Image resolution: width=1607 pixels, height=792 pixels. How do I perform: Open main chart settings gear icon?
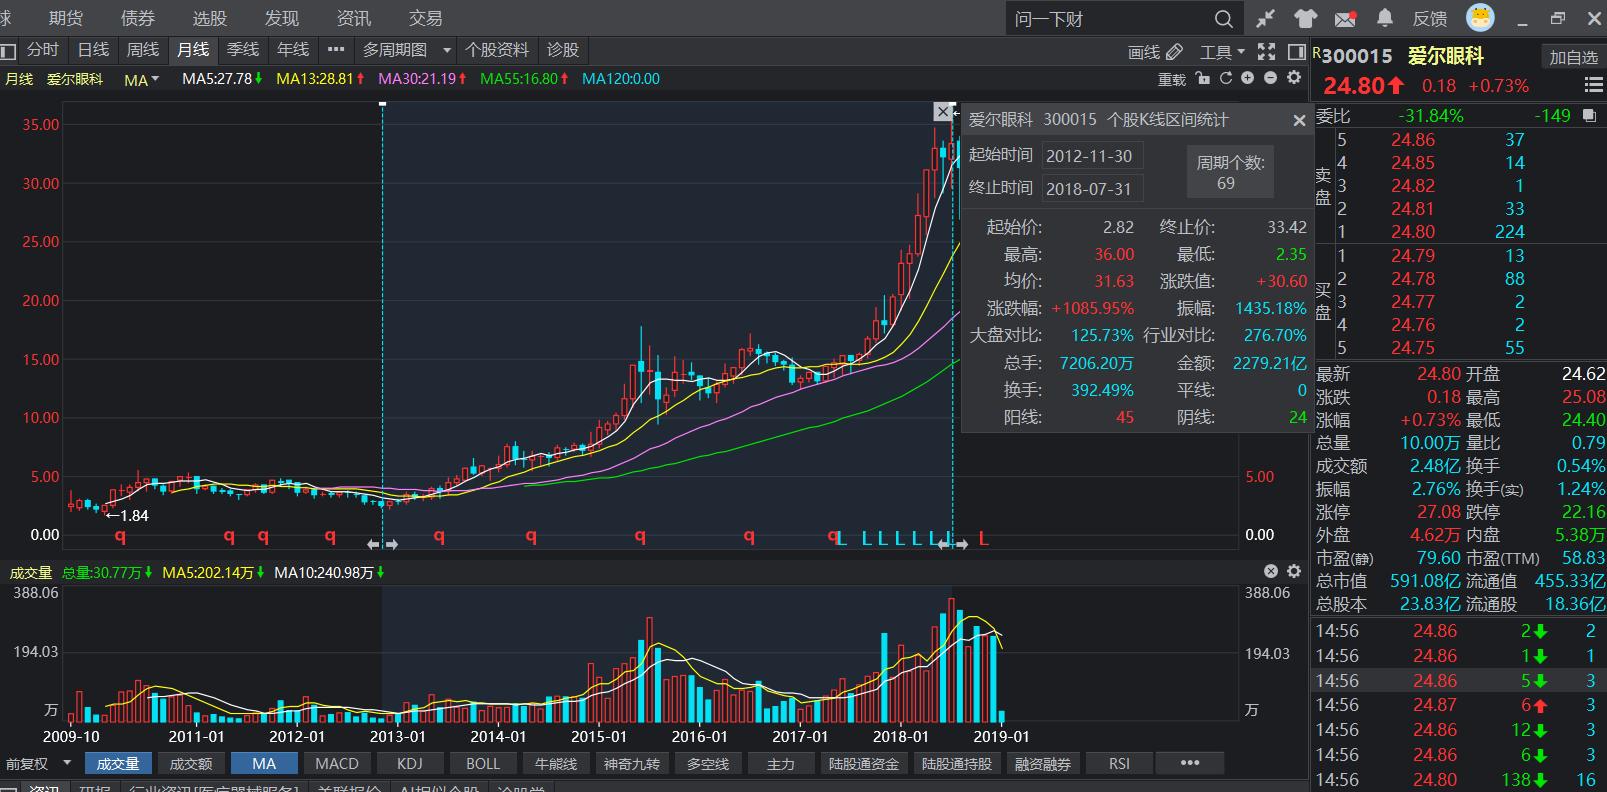1294,78
